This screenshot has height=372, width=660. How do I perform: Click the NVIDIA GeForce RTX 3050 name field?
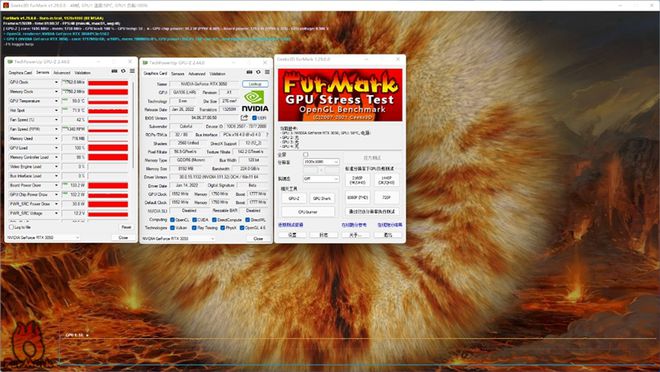pyautogui.click(x=205, y=84)
